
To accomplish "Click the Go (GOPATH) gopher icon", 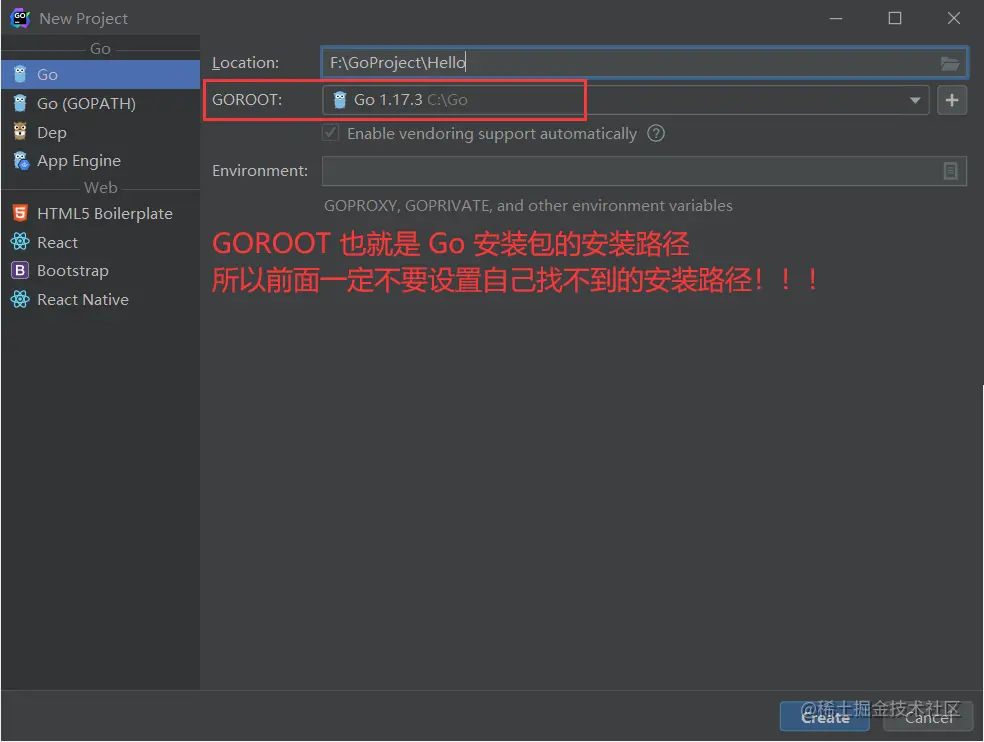I will (20, 103).
